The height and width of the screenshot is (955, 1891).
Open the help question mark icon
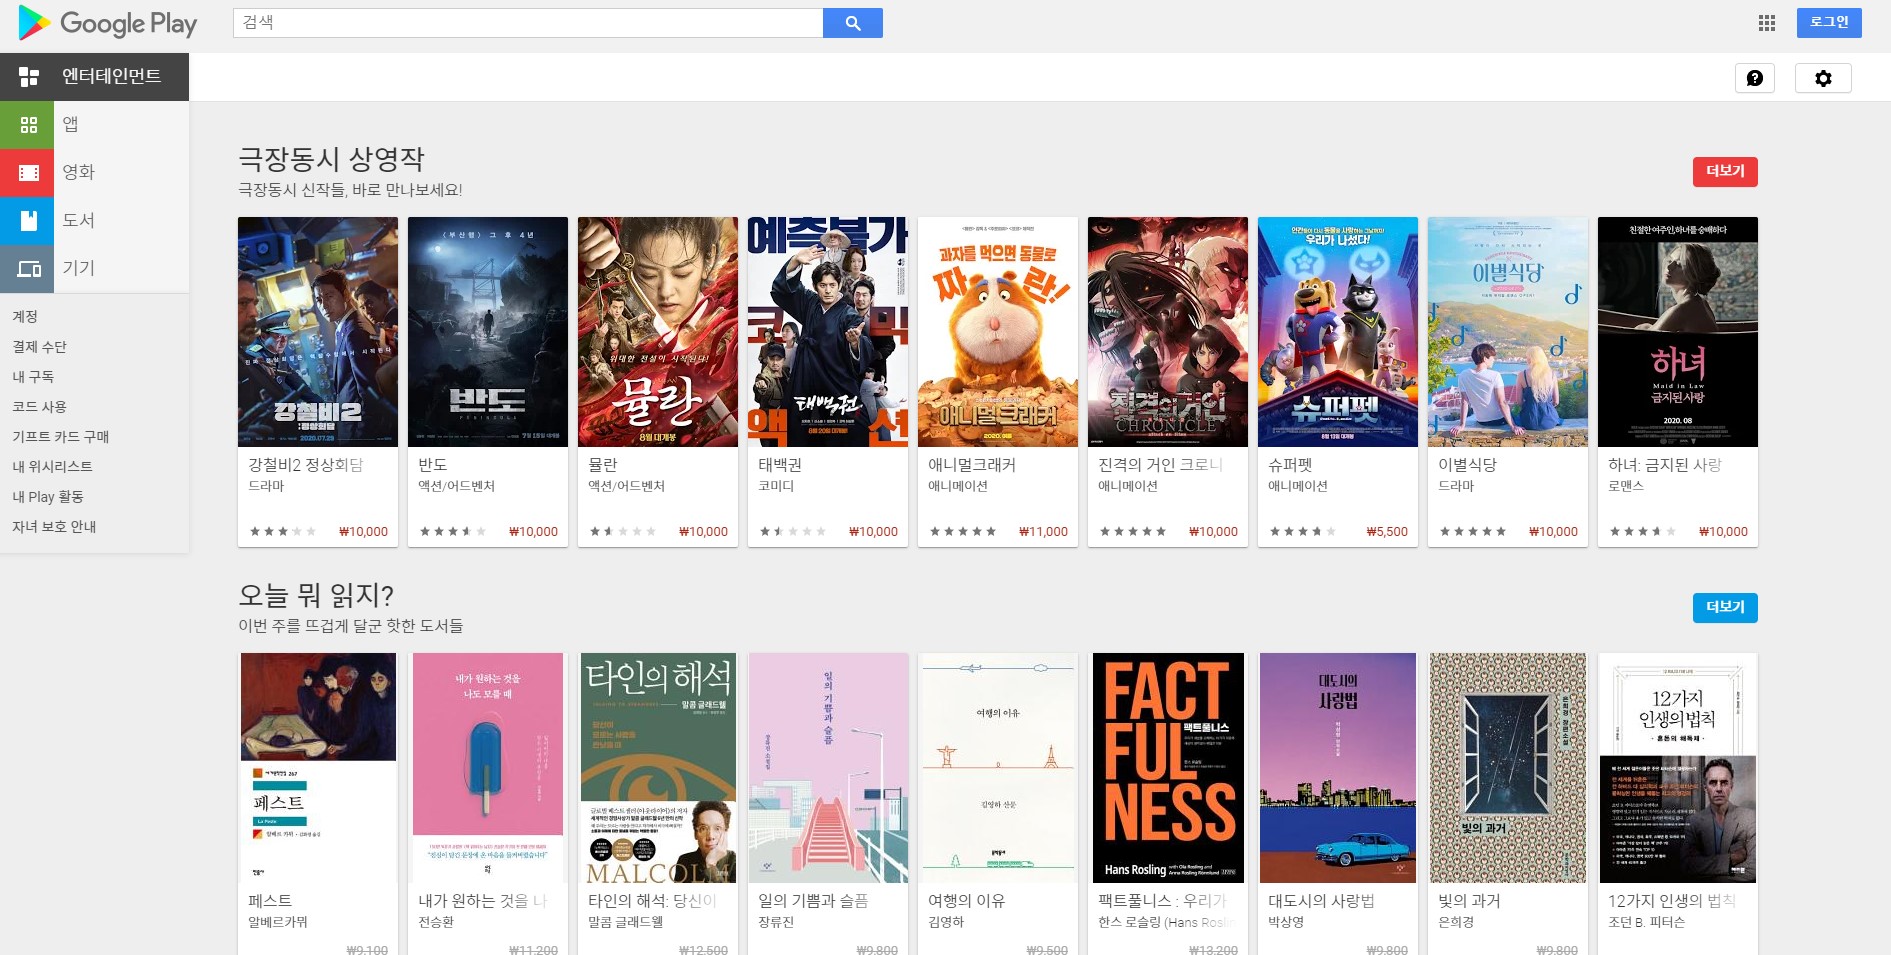[x=1755, y=78]
